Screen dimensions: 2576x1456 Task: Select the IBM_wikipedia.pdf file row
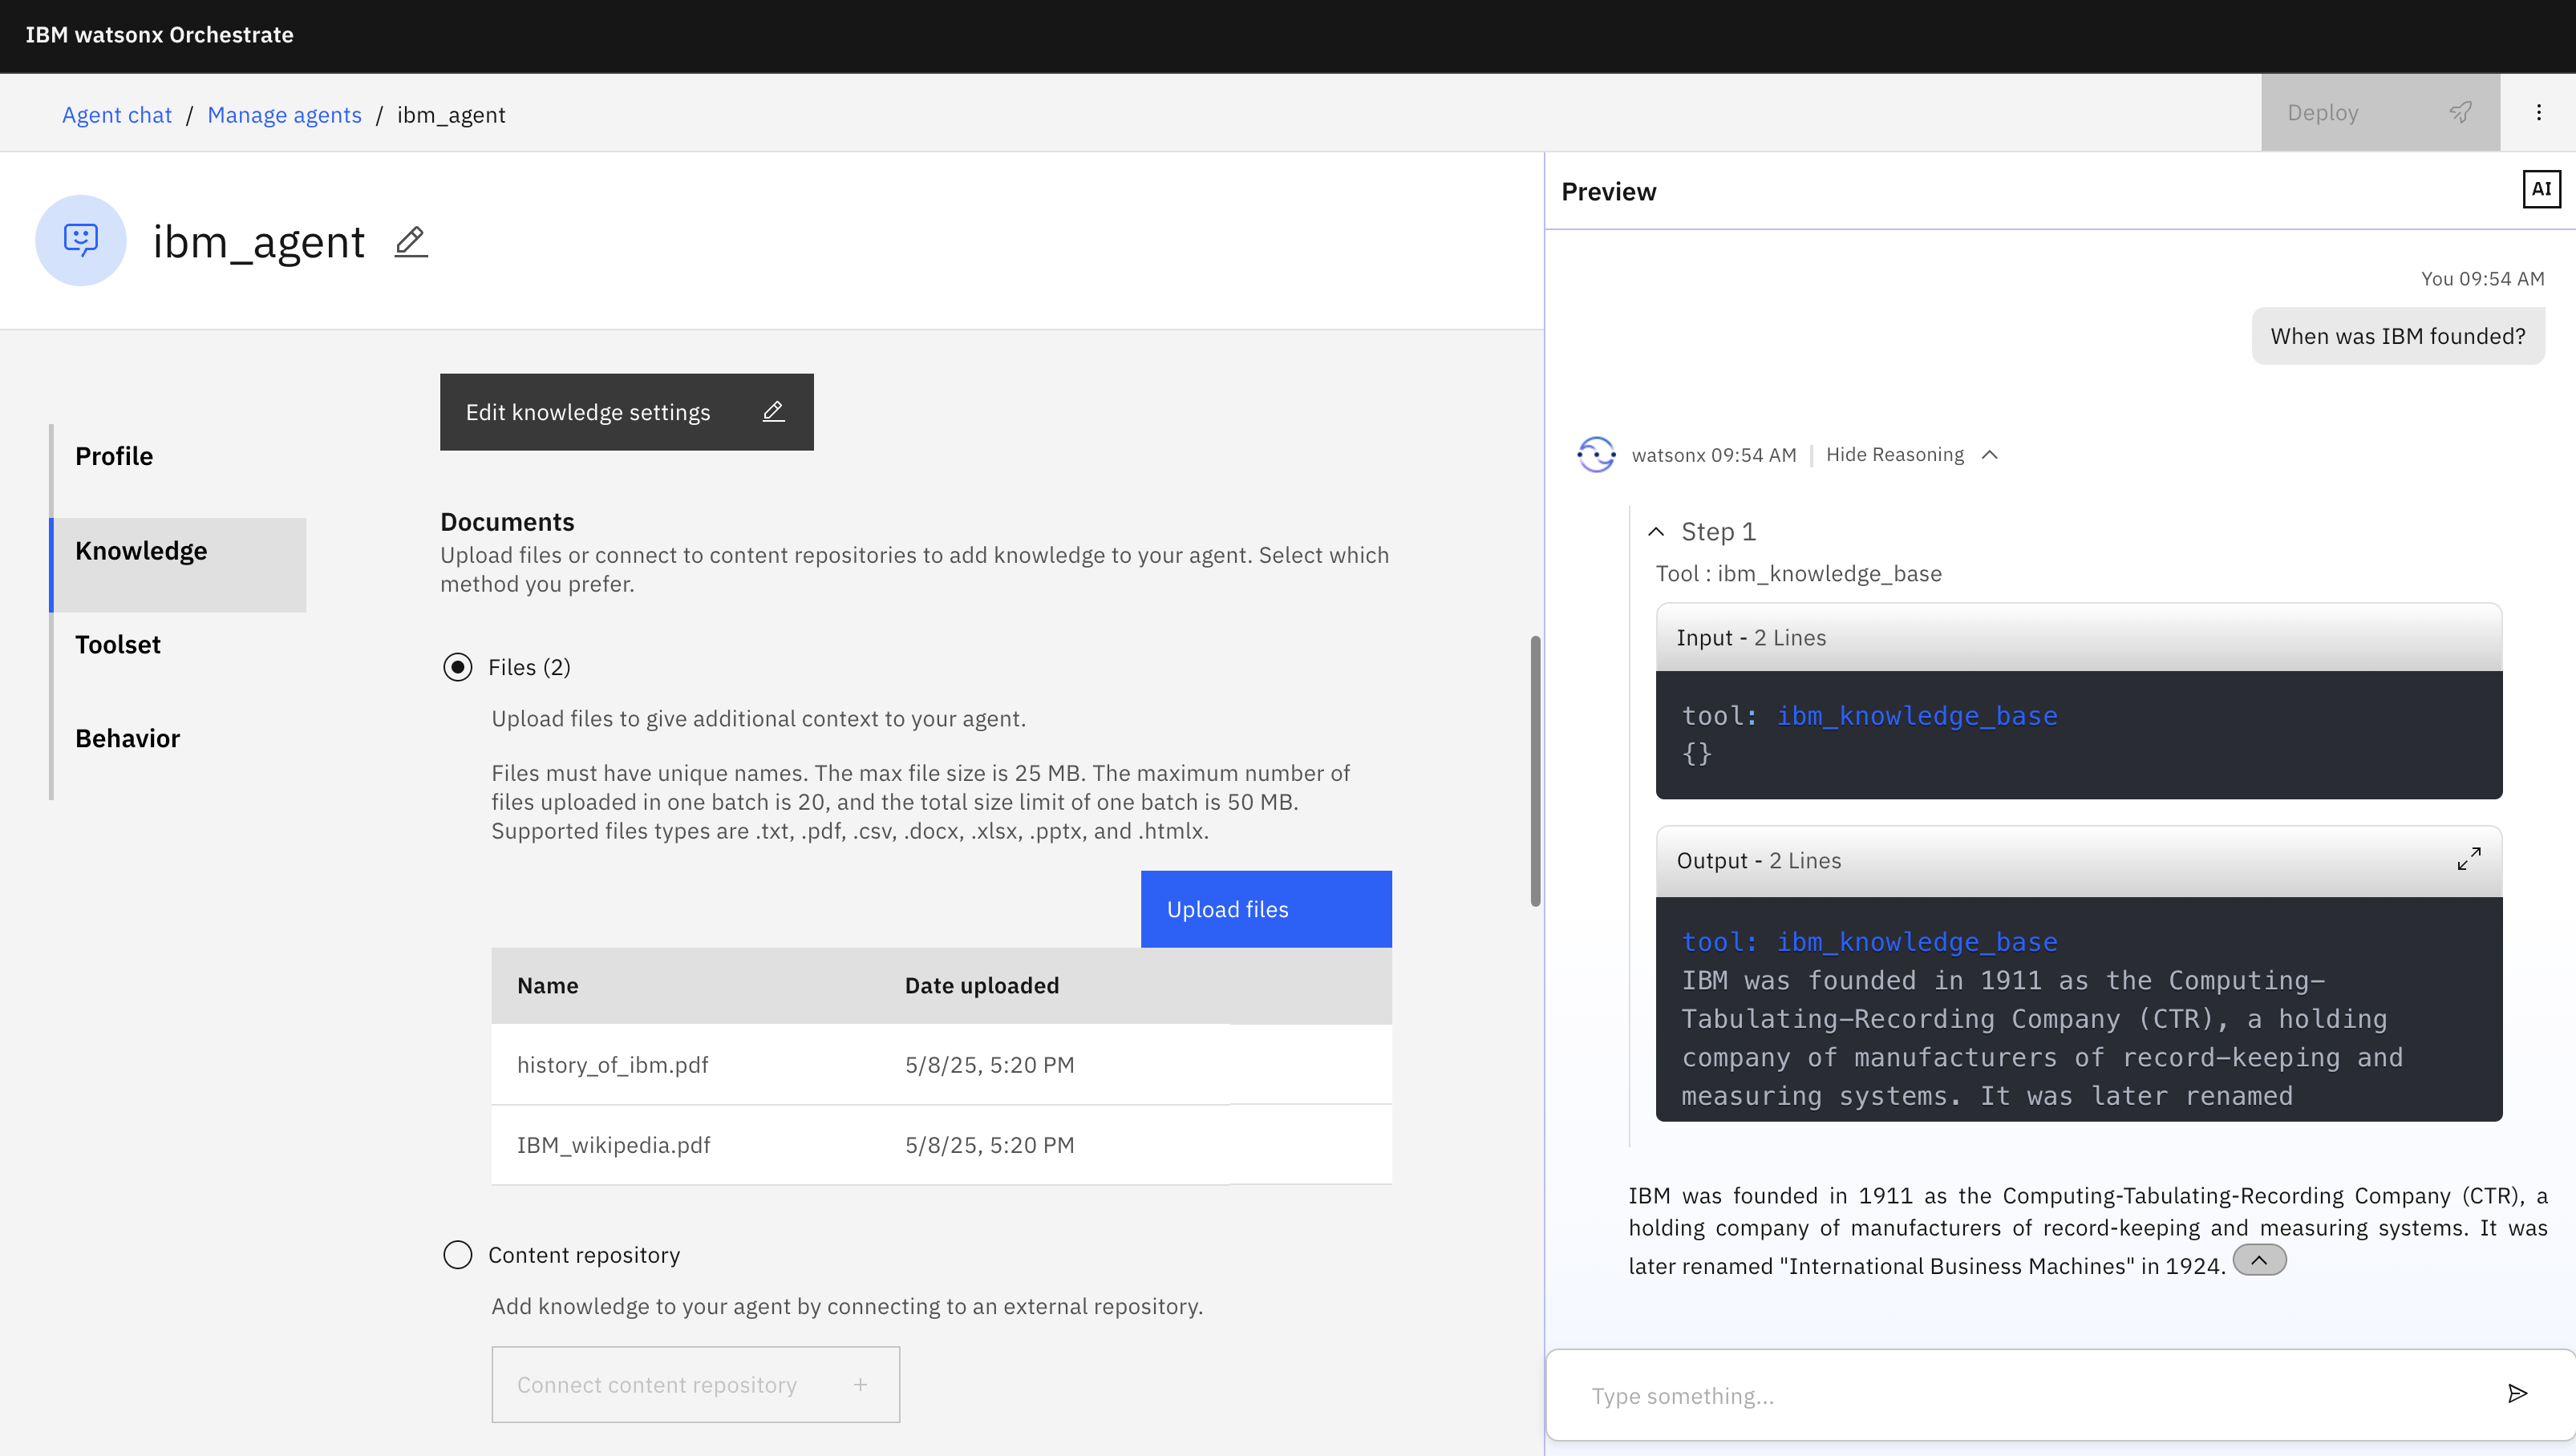(941, 1145)
